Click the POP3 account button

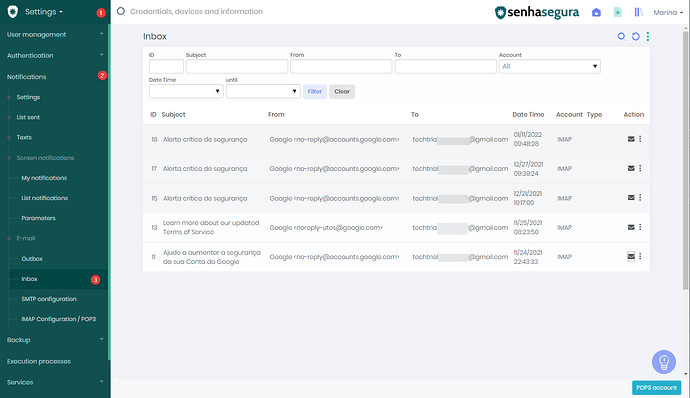coord(657,387)
